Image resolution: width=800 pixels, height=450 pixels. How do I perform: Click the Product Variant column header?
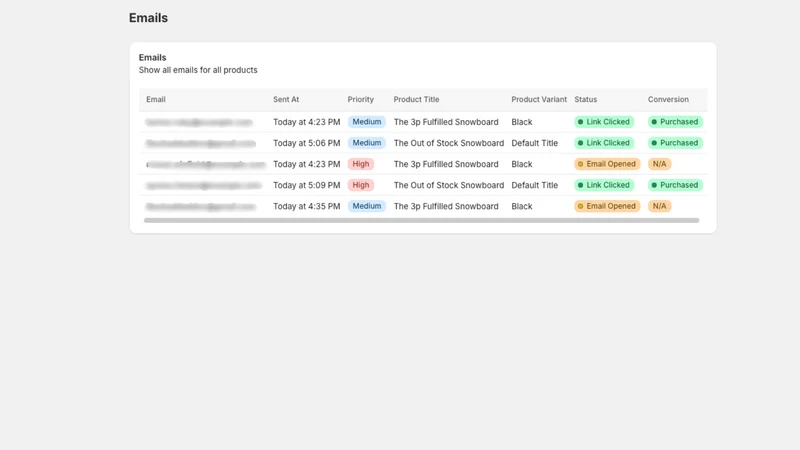539,99
